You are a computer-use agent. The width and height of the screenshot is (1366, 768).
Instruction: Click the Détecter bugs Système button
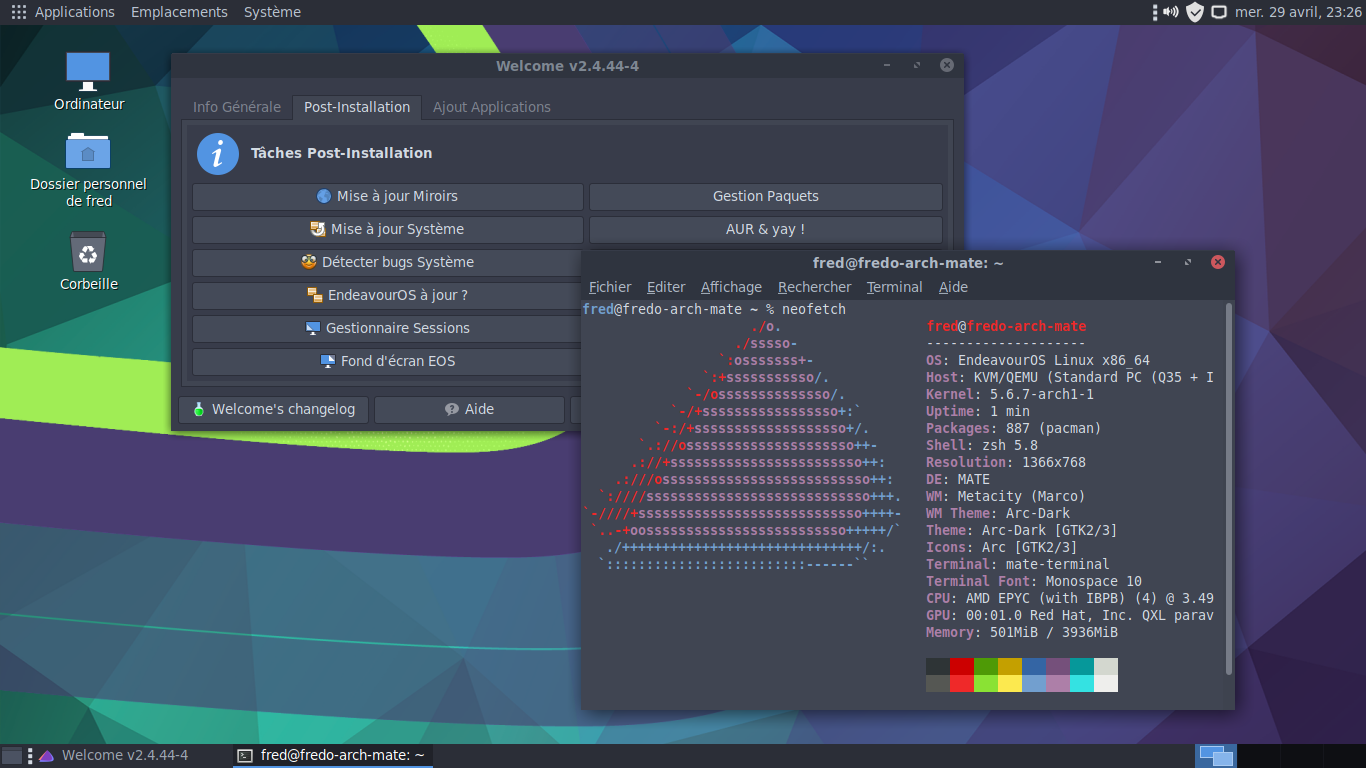[x=388, y=262]
